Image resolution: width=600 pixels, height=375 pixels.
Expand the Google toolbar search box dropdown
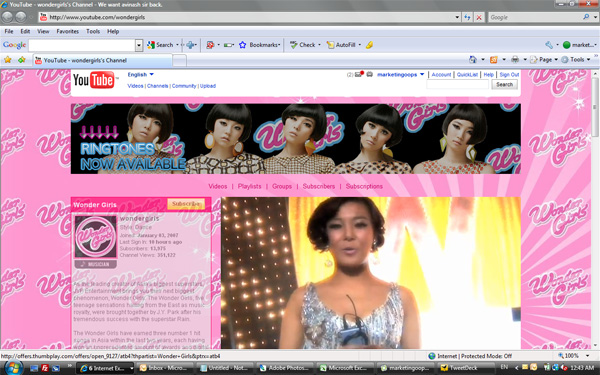point(139,45)
